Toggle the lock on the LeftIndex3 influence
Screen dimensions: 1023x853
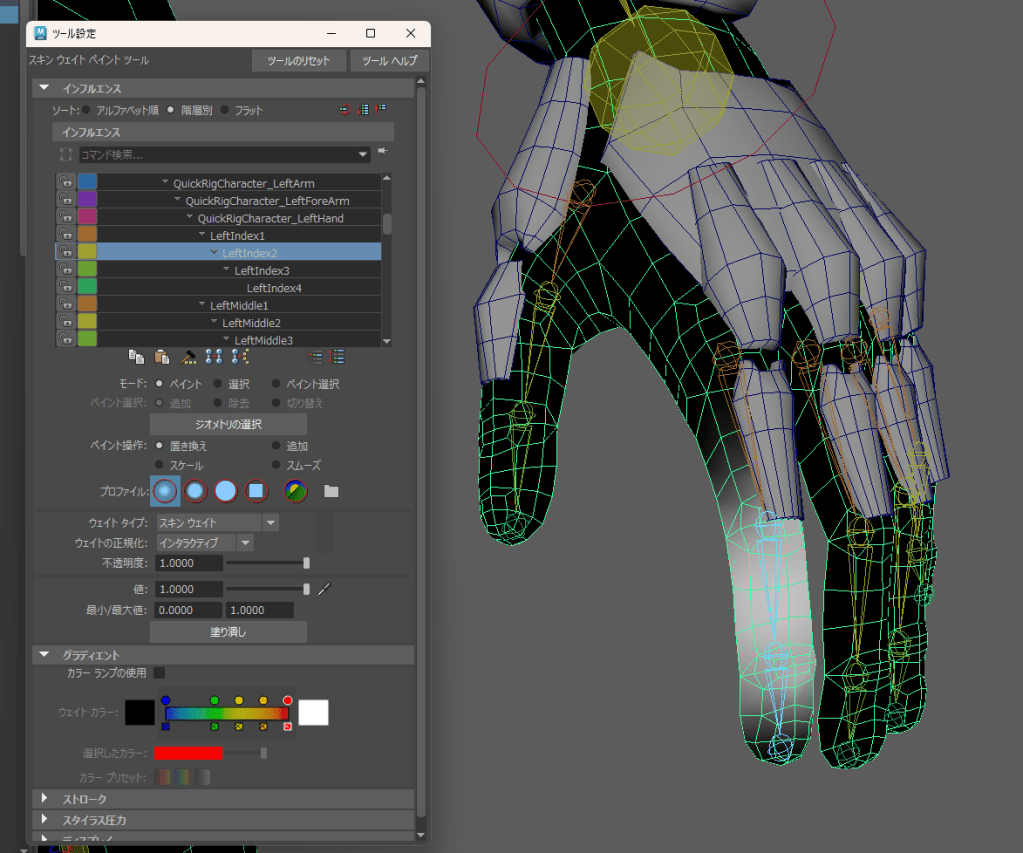click(x=65, y=270)
